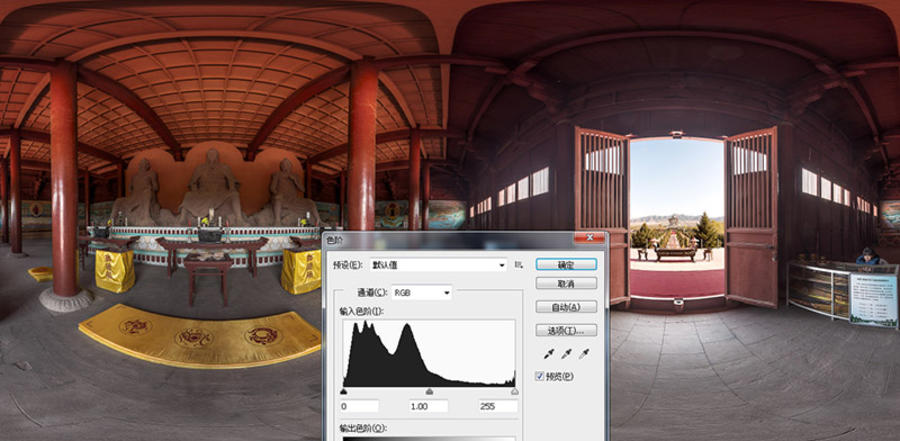Select the white point eyedropper
900x441 pixels.
point(584,353)
